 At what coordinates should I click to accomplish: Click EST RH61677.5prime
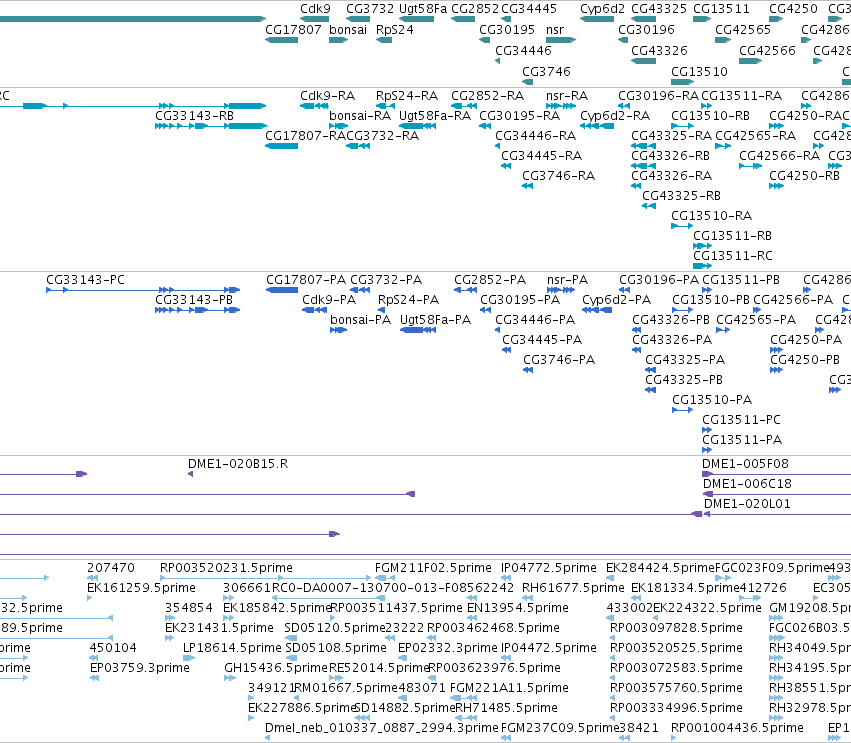(x=573, y=588)
